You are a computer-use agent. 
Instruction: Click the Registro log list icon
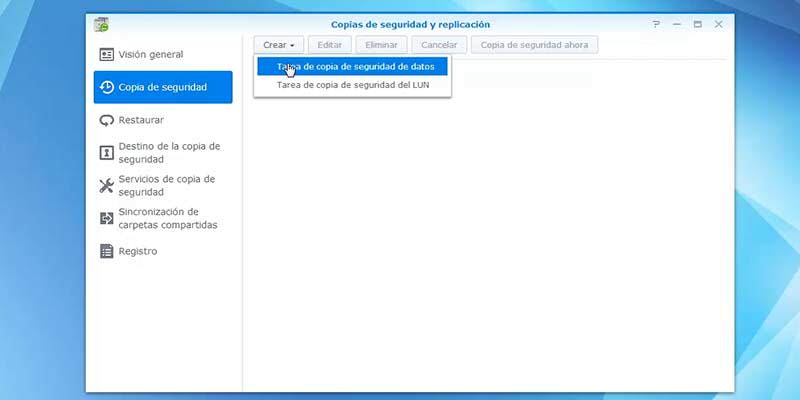click(107, 251)
